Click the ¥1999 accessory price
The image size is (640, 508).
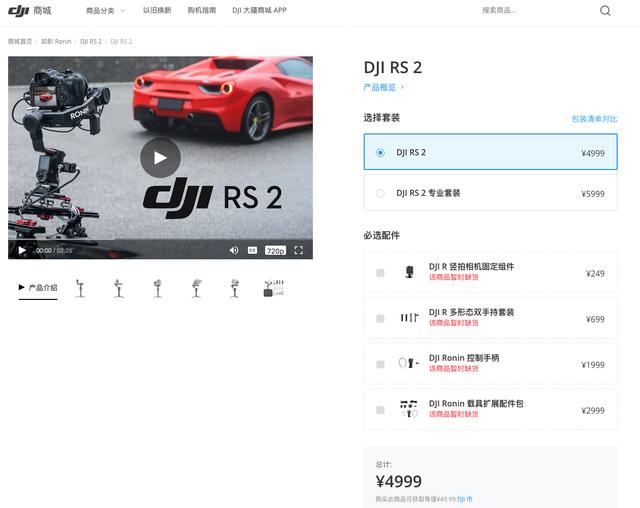[x=593, y=365]
